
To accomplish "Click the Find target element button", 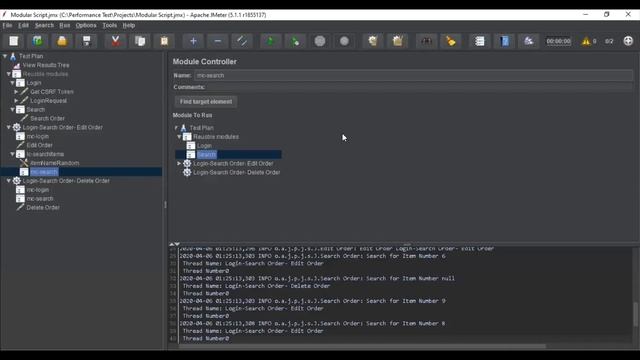I will click(x=206, y=102).
